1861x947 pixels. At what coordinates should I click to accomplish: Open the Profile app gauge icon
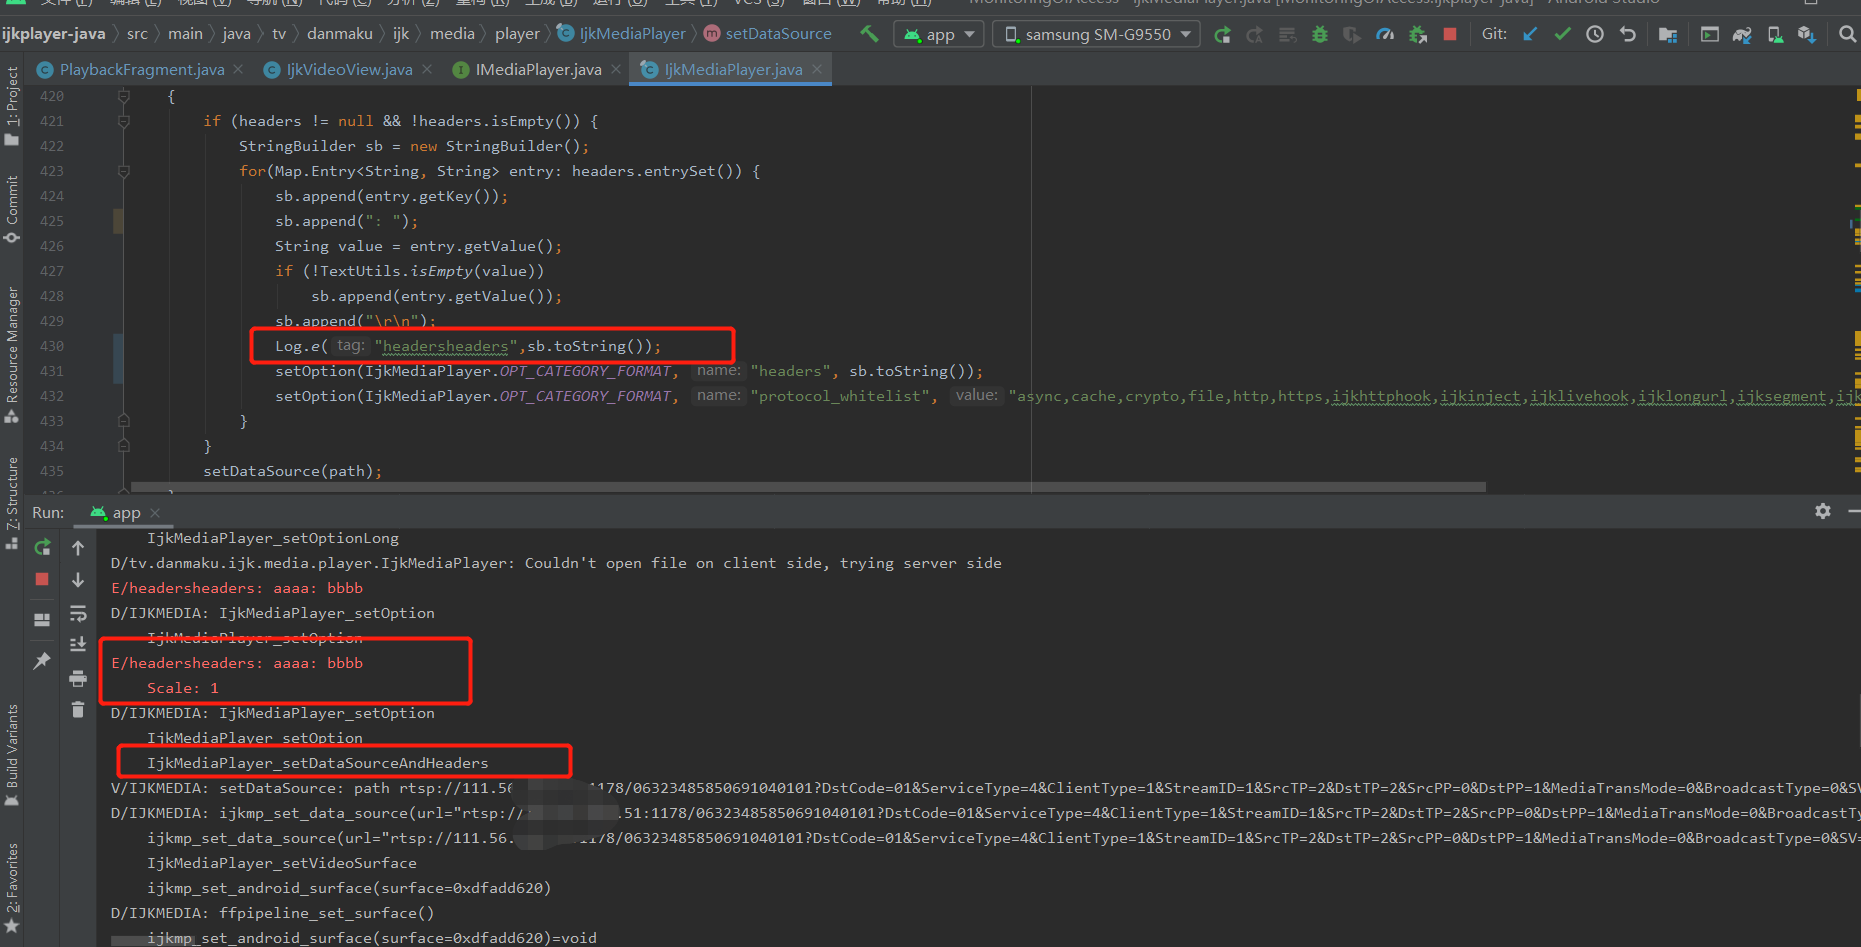click(1385, 35)
